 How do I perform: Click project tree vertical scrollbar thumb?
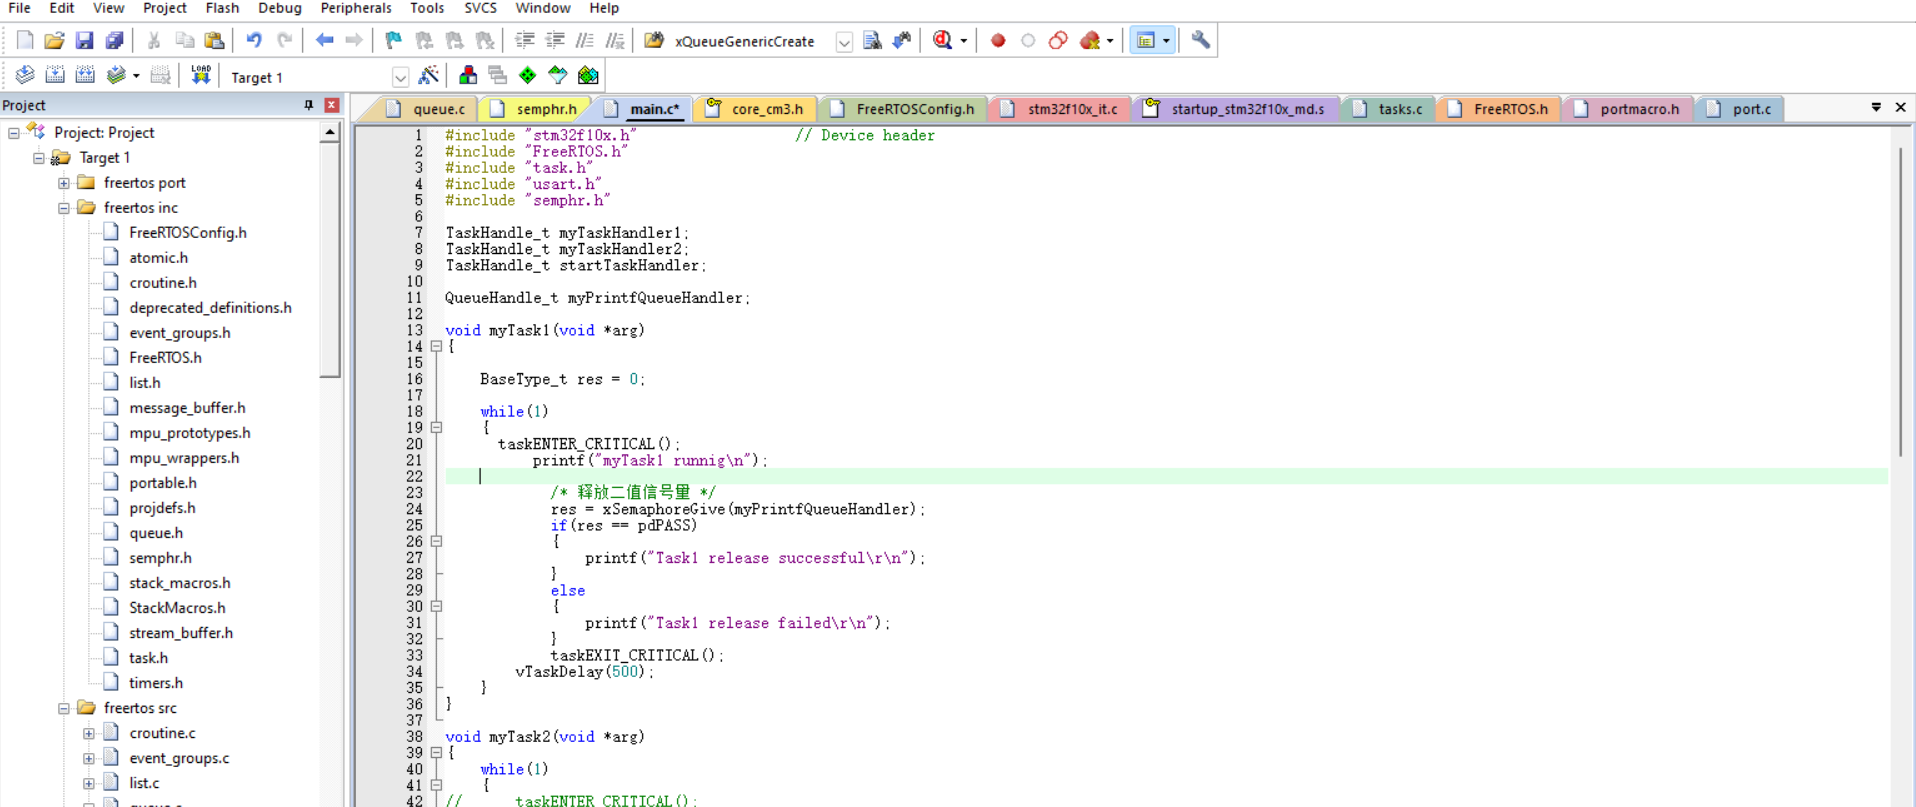[x=329, y=260]
